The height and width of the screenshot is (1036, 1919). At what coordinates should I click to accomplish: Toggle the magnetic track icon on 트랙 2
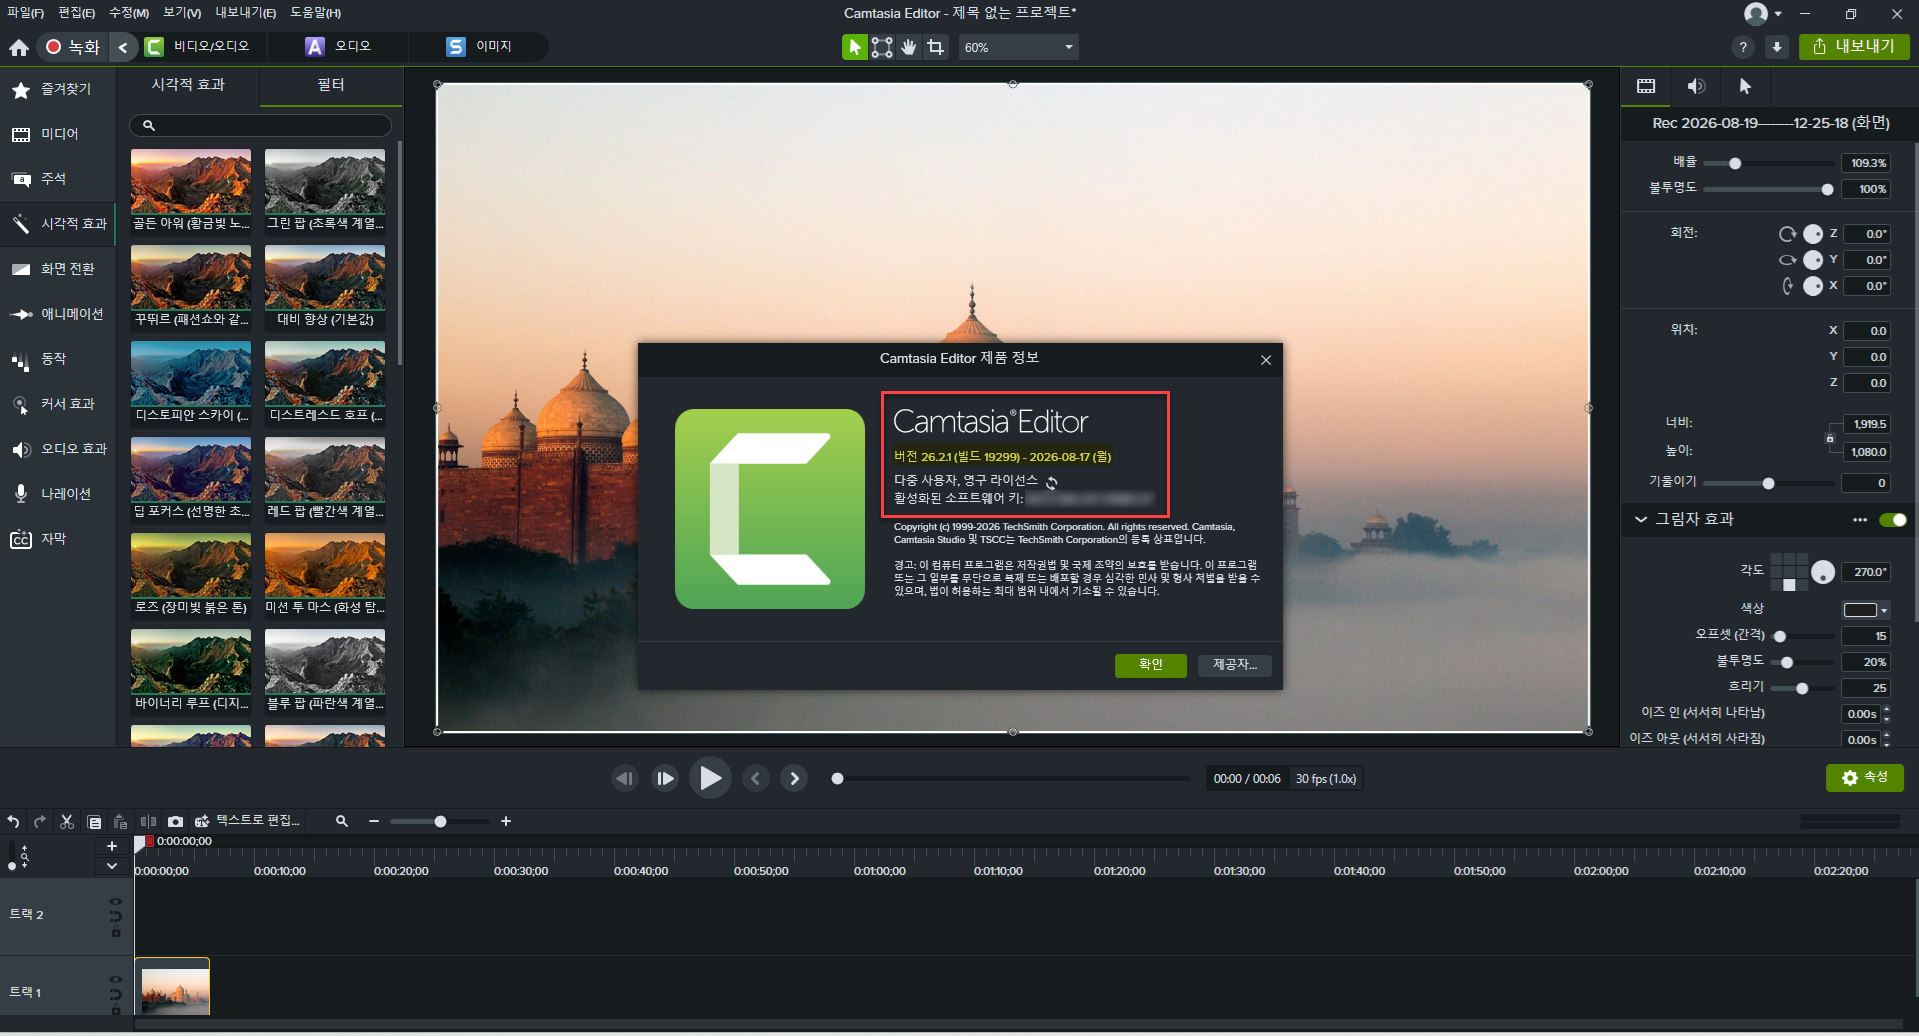[116, 916]
